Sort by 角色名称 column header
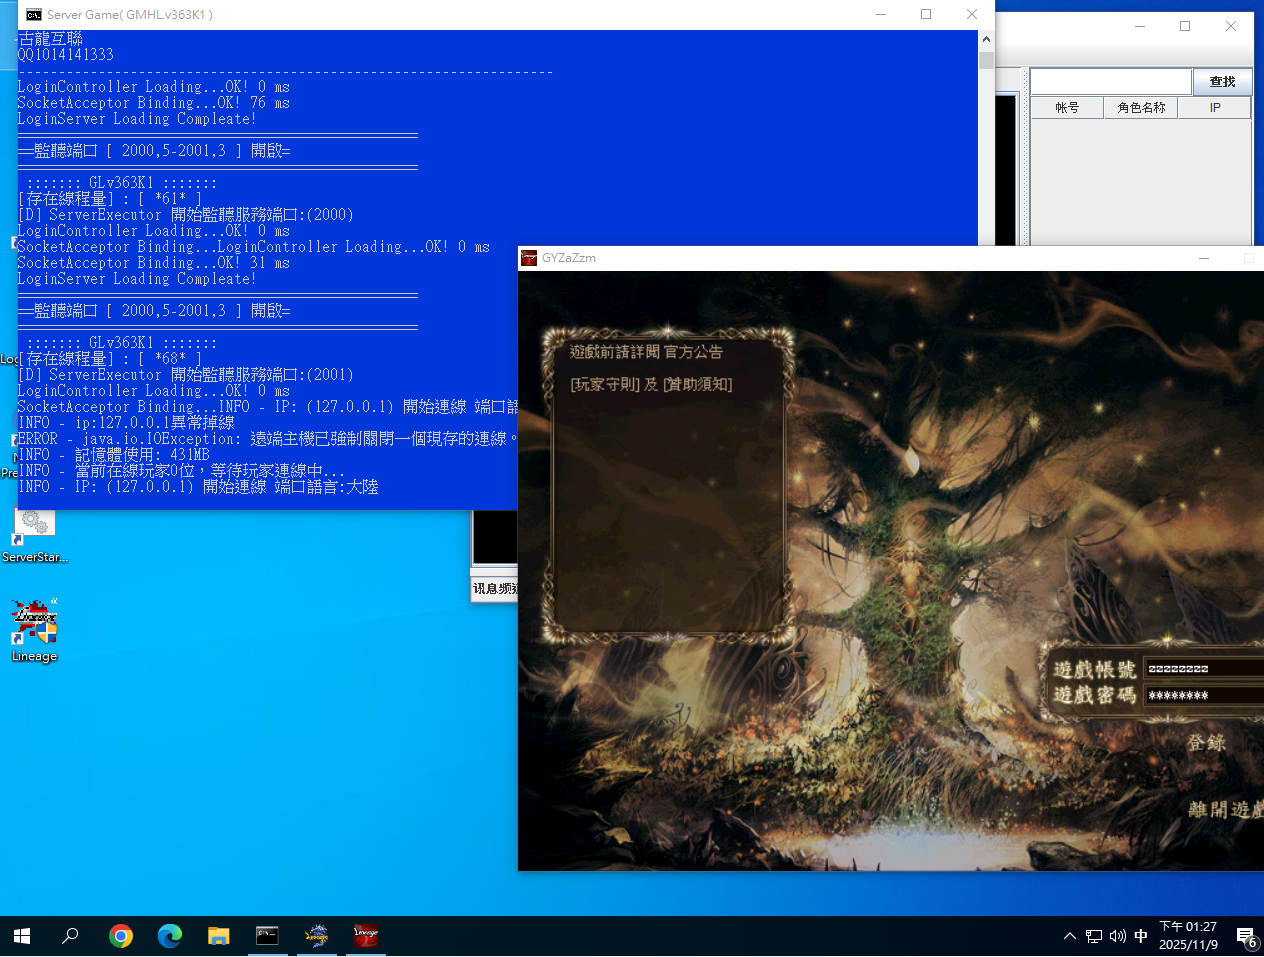Viewport: 1264px width, 957px height. (1141, 108)
